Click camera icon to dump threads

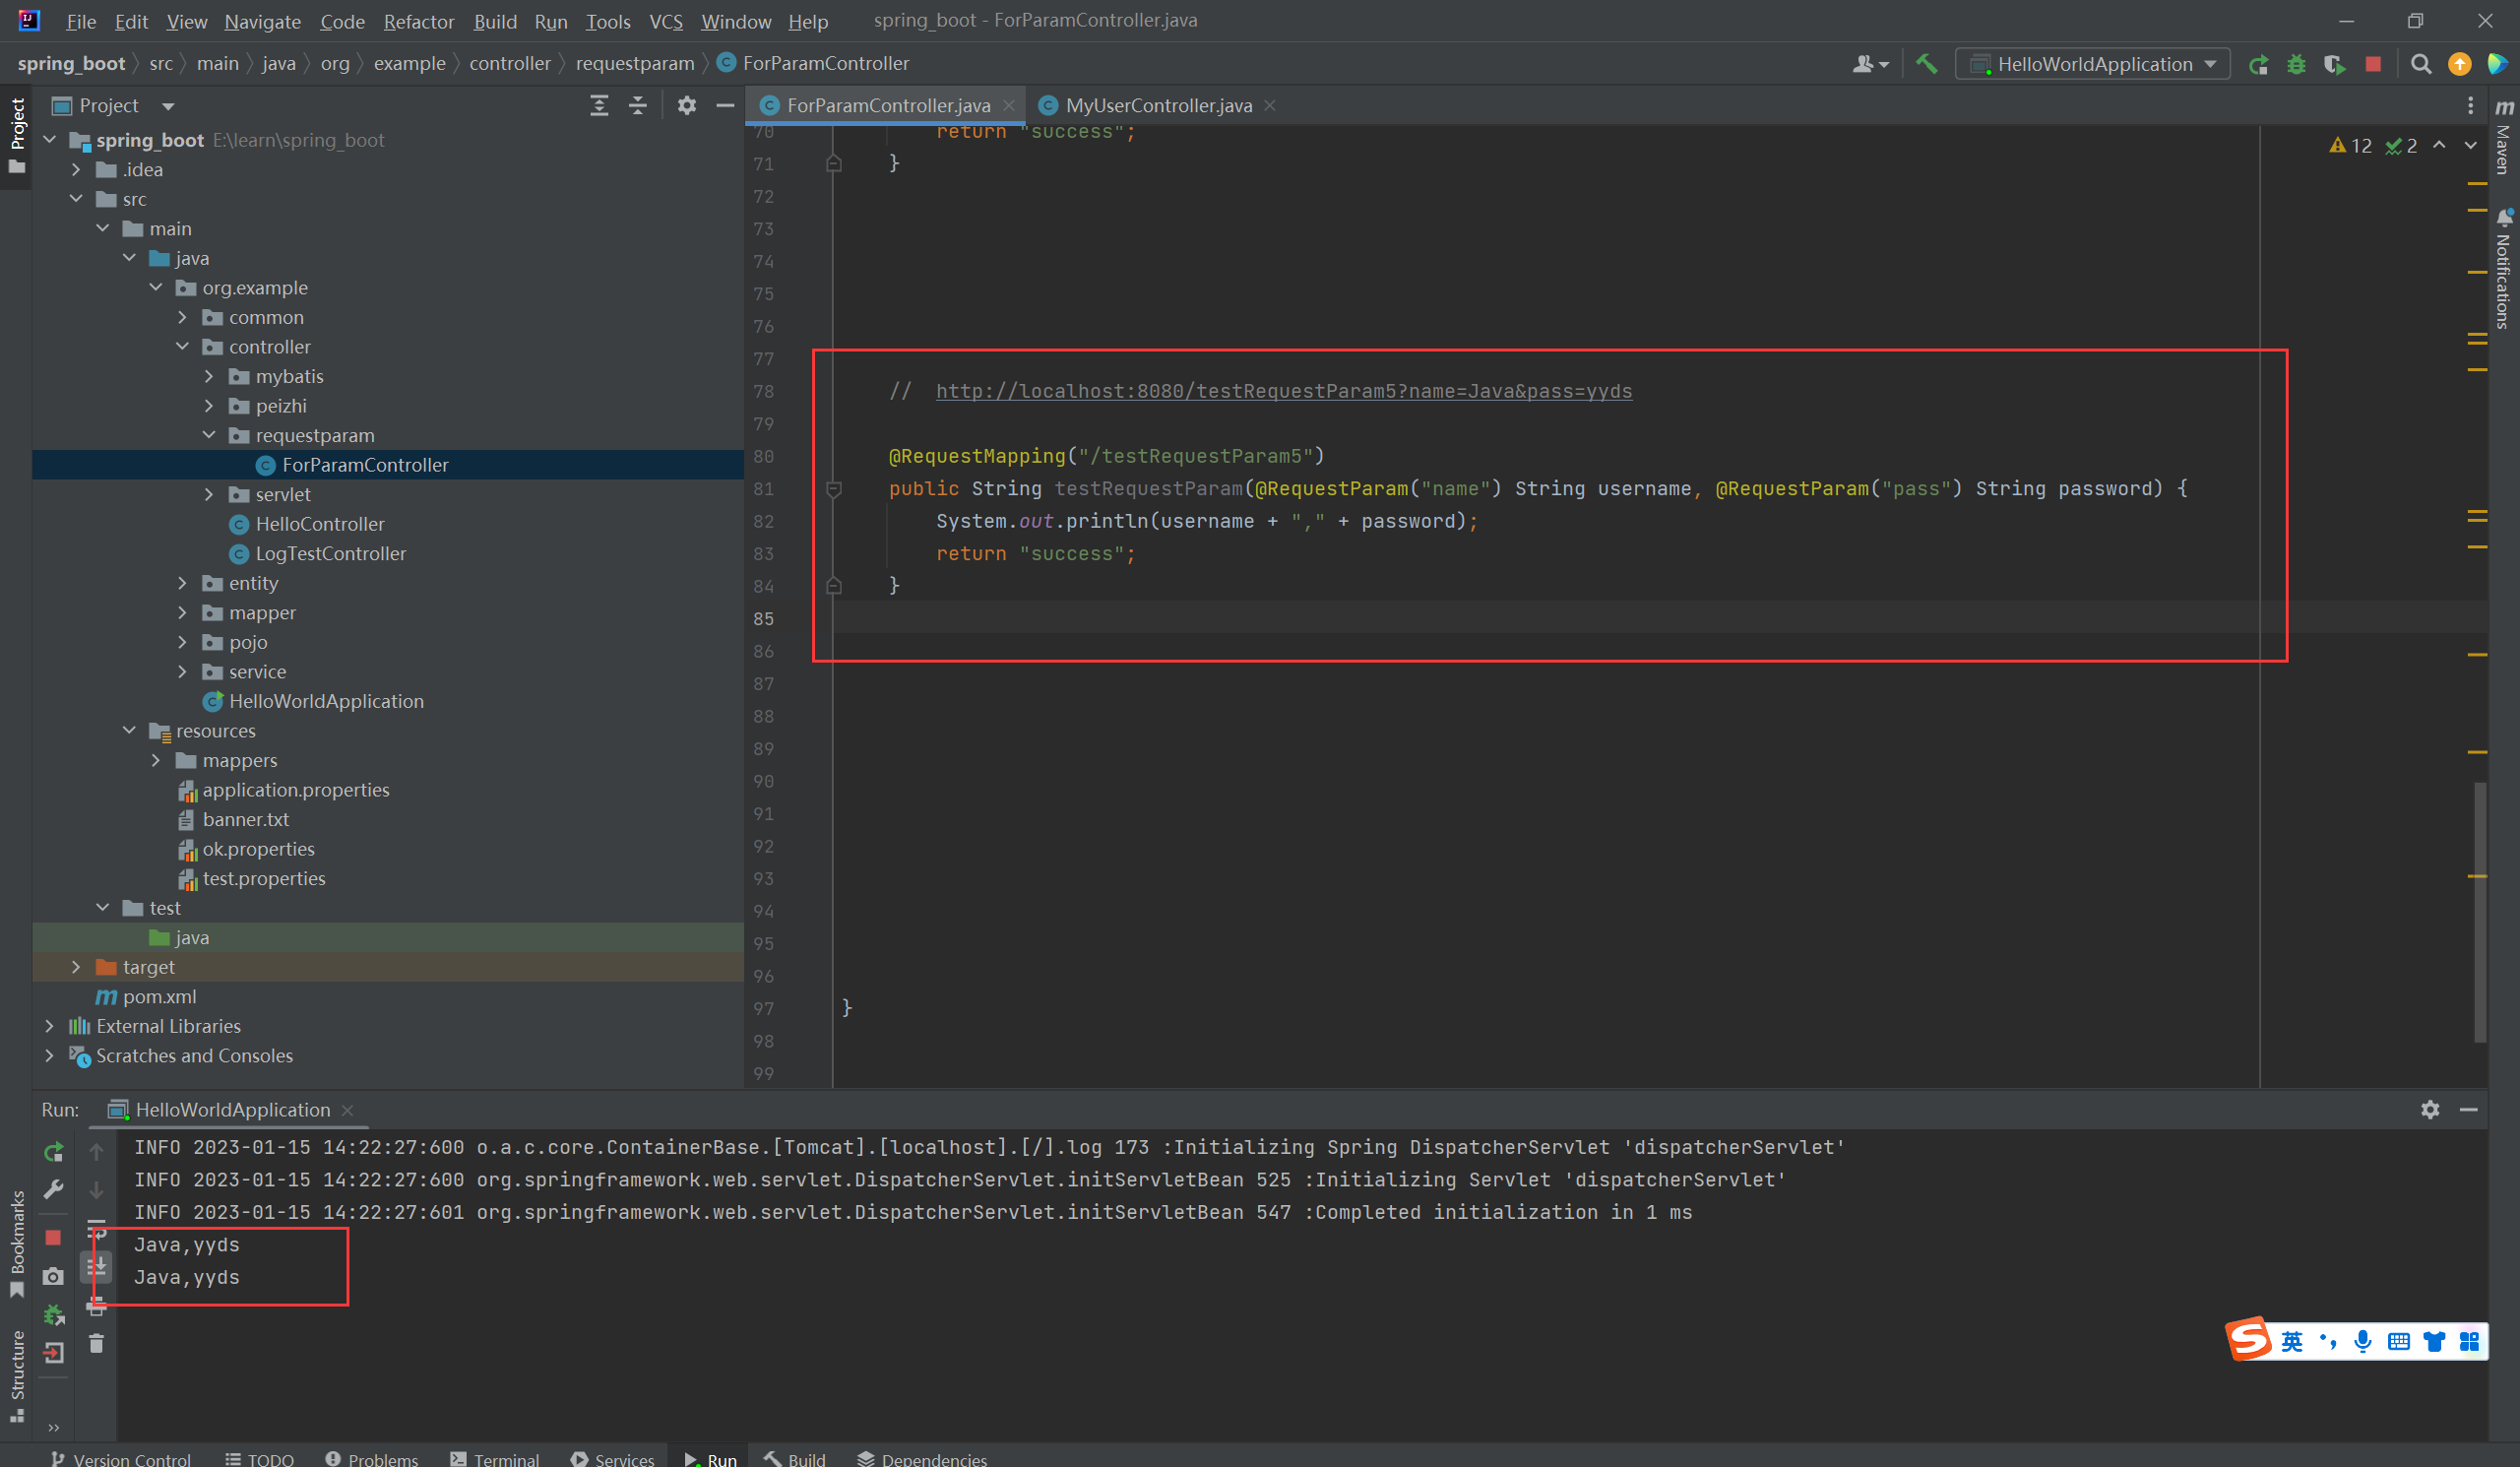(54, 1276)
